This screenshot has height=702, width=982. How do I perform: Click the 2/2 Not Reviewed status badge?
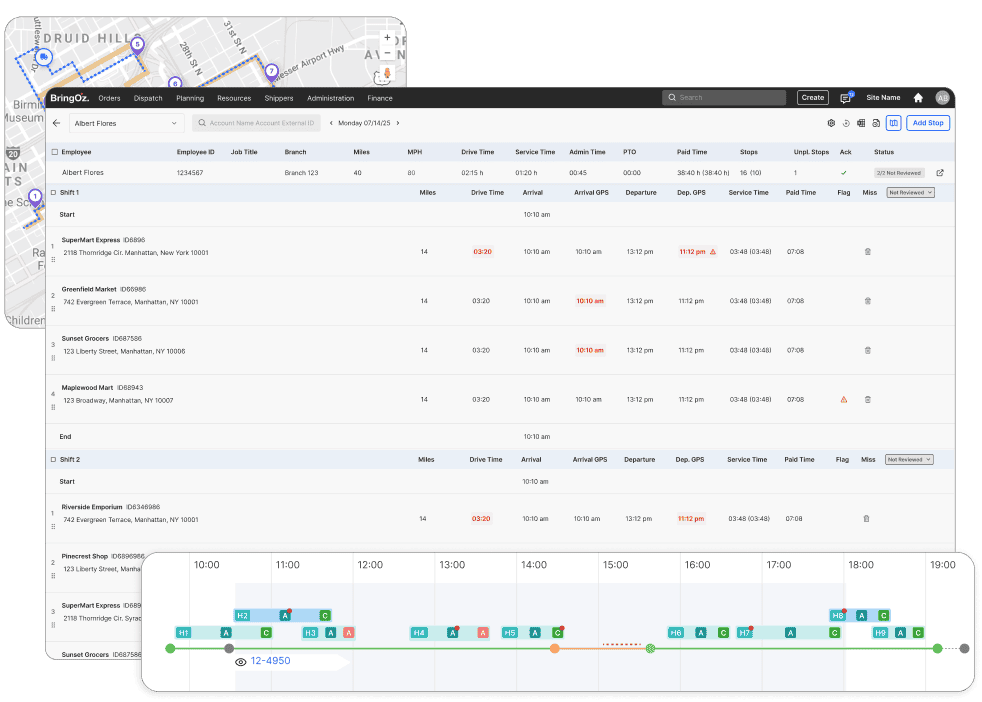pyautogui.click(x=899, y=173)
